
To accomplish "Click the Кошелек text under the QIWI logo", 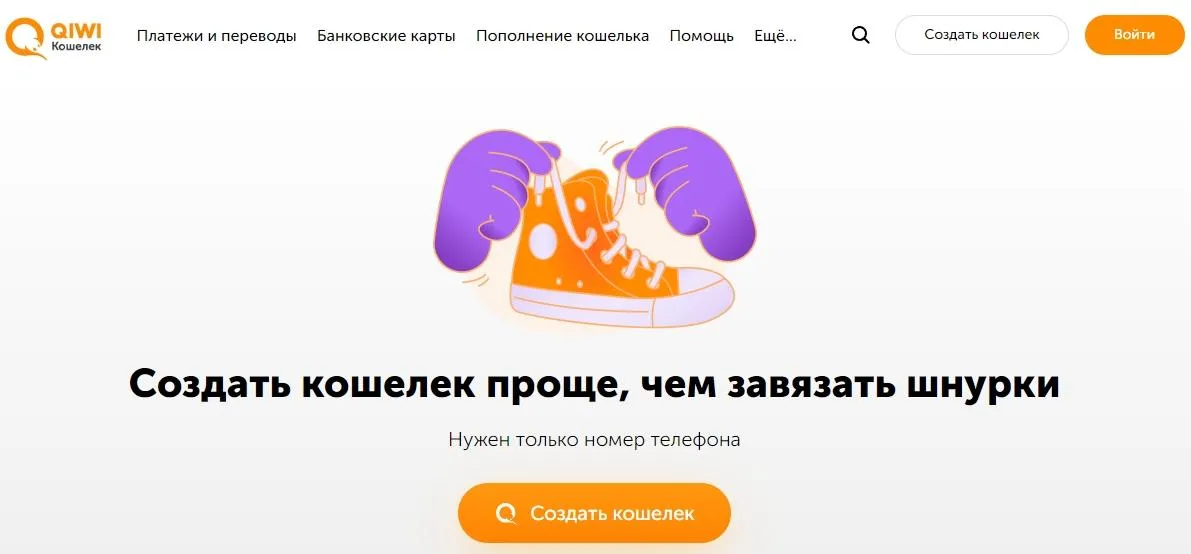I will pos(75,46).
